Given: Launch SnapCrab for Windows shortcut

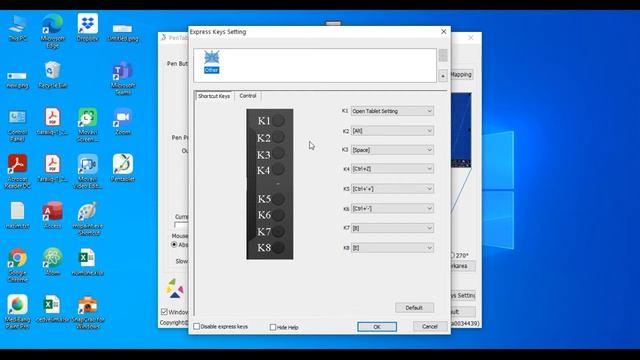Looking at the screenshot, I should point(87,312).
